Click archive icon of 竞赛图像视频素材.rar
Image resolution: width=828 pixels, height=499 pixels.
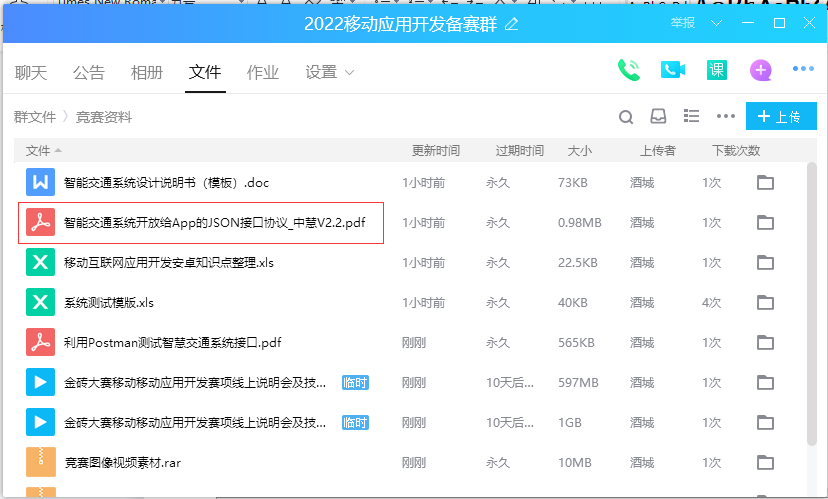click(x=41, y=462)
